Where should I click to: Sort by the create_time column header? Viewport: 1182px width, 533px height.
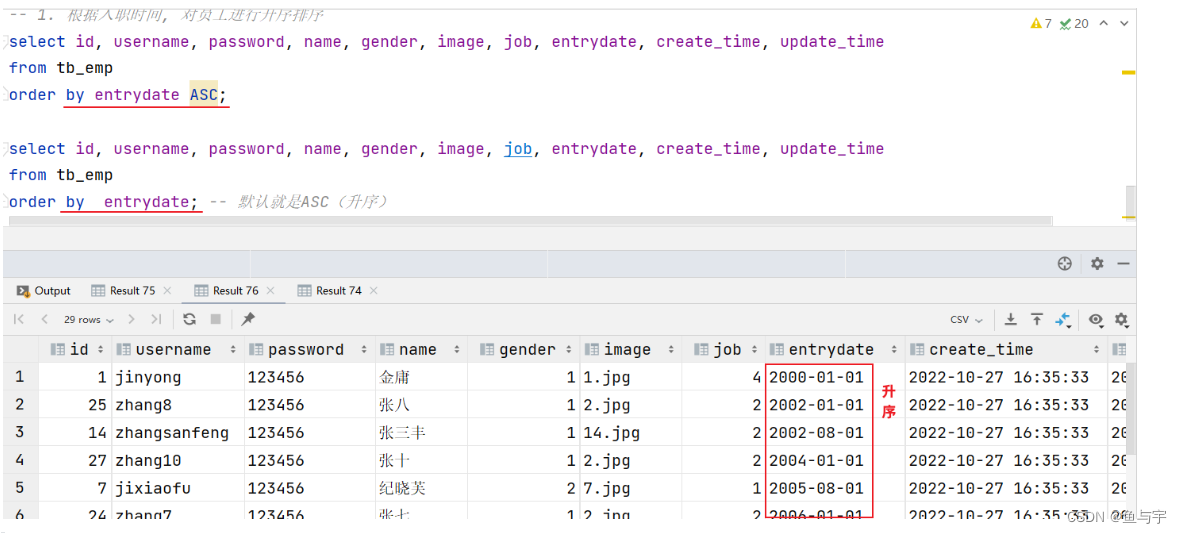click(1006, 350)
